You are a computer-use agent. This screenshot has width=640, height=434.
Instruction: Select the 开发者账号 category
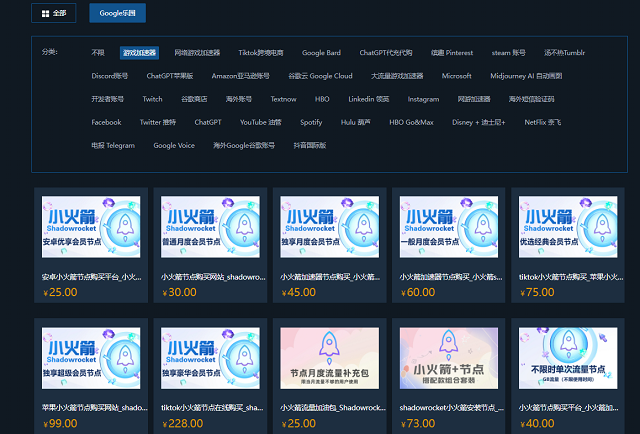107,99
